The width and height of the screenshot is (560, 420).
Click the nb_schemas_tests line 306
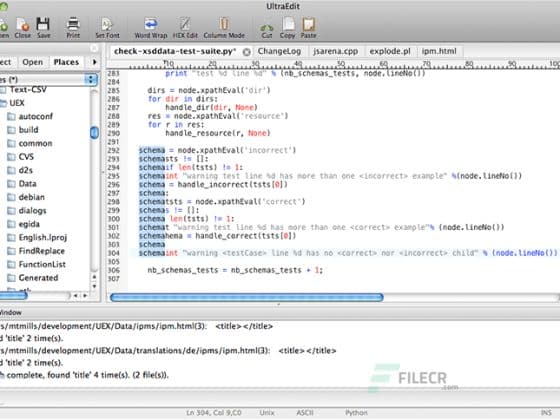(x=235, y=270)
